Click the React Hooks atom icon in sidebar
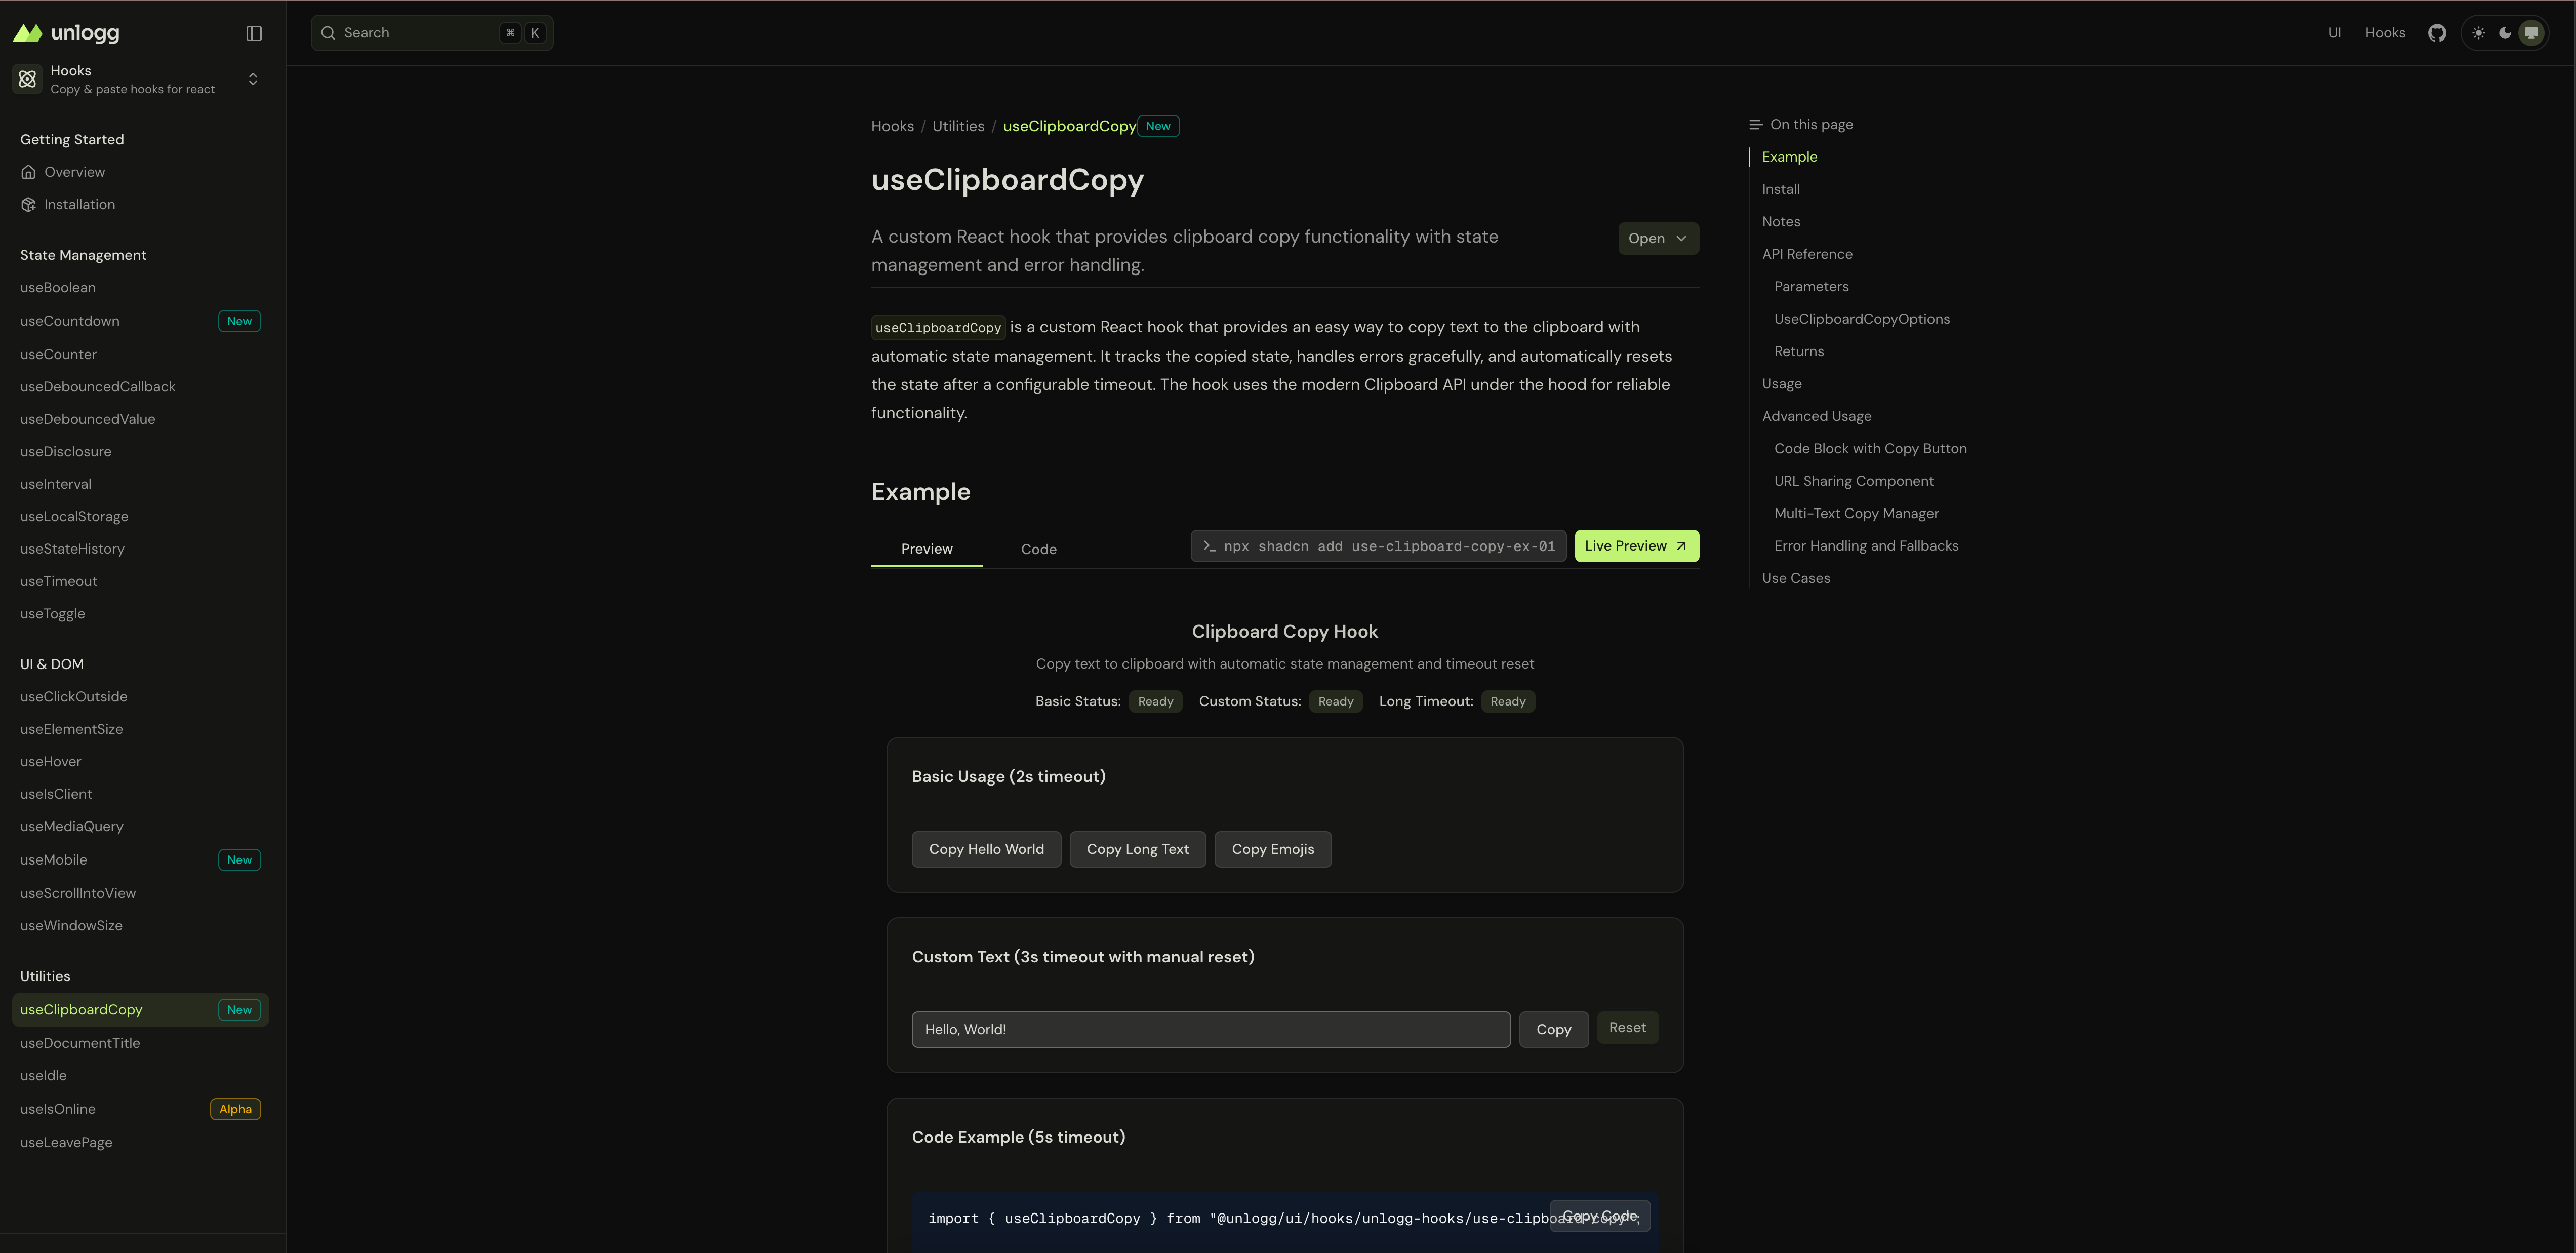2576x1253 pixels. tap(27, 79)
